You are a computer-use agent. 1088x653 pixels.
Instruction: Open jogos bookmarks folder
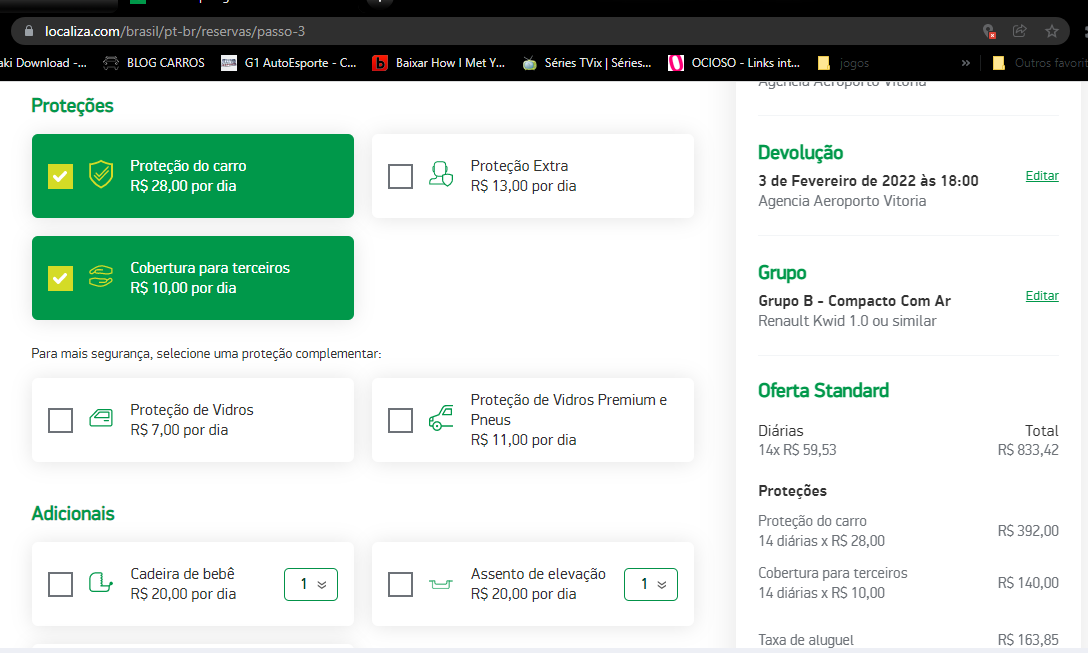[843, 63]
